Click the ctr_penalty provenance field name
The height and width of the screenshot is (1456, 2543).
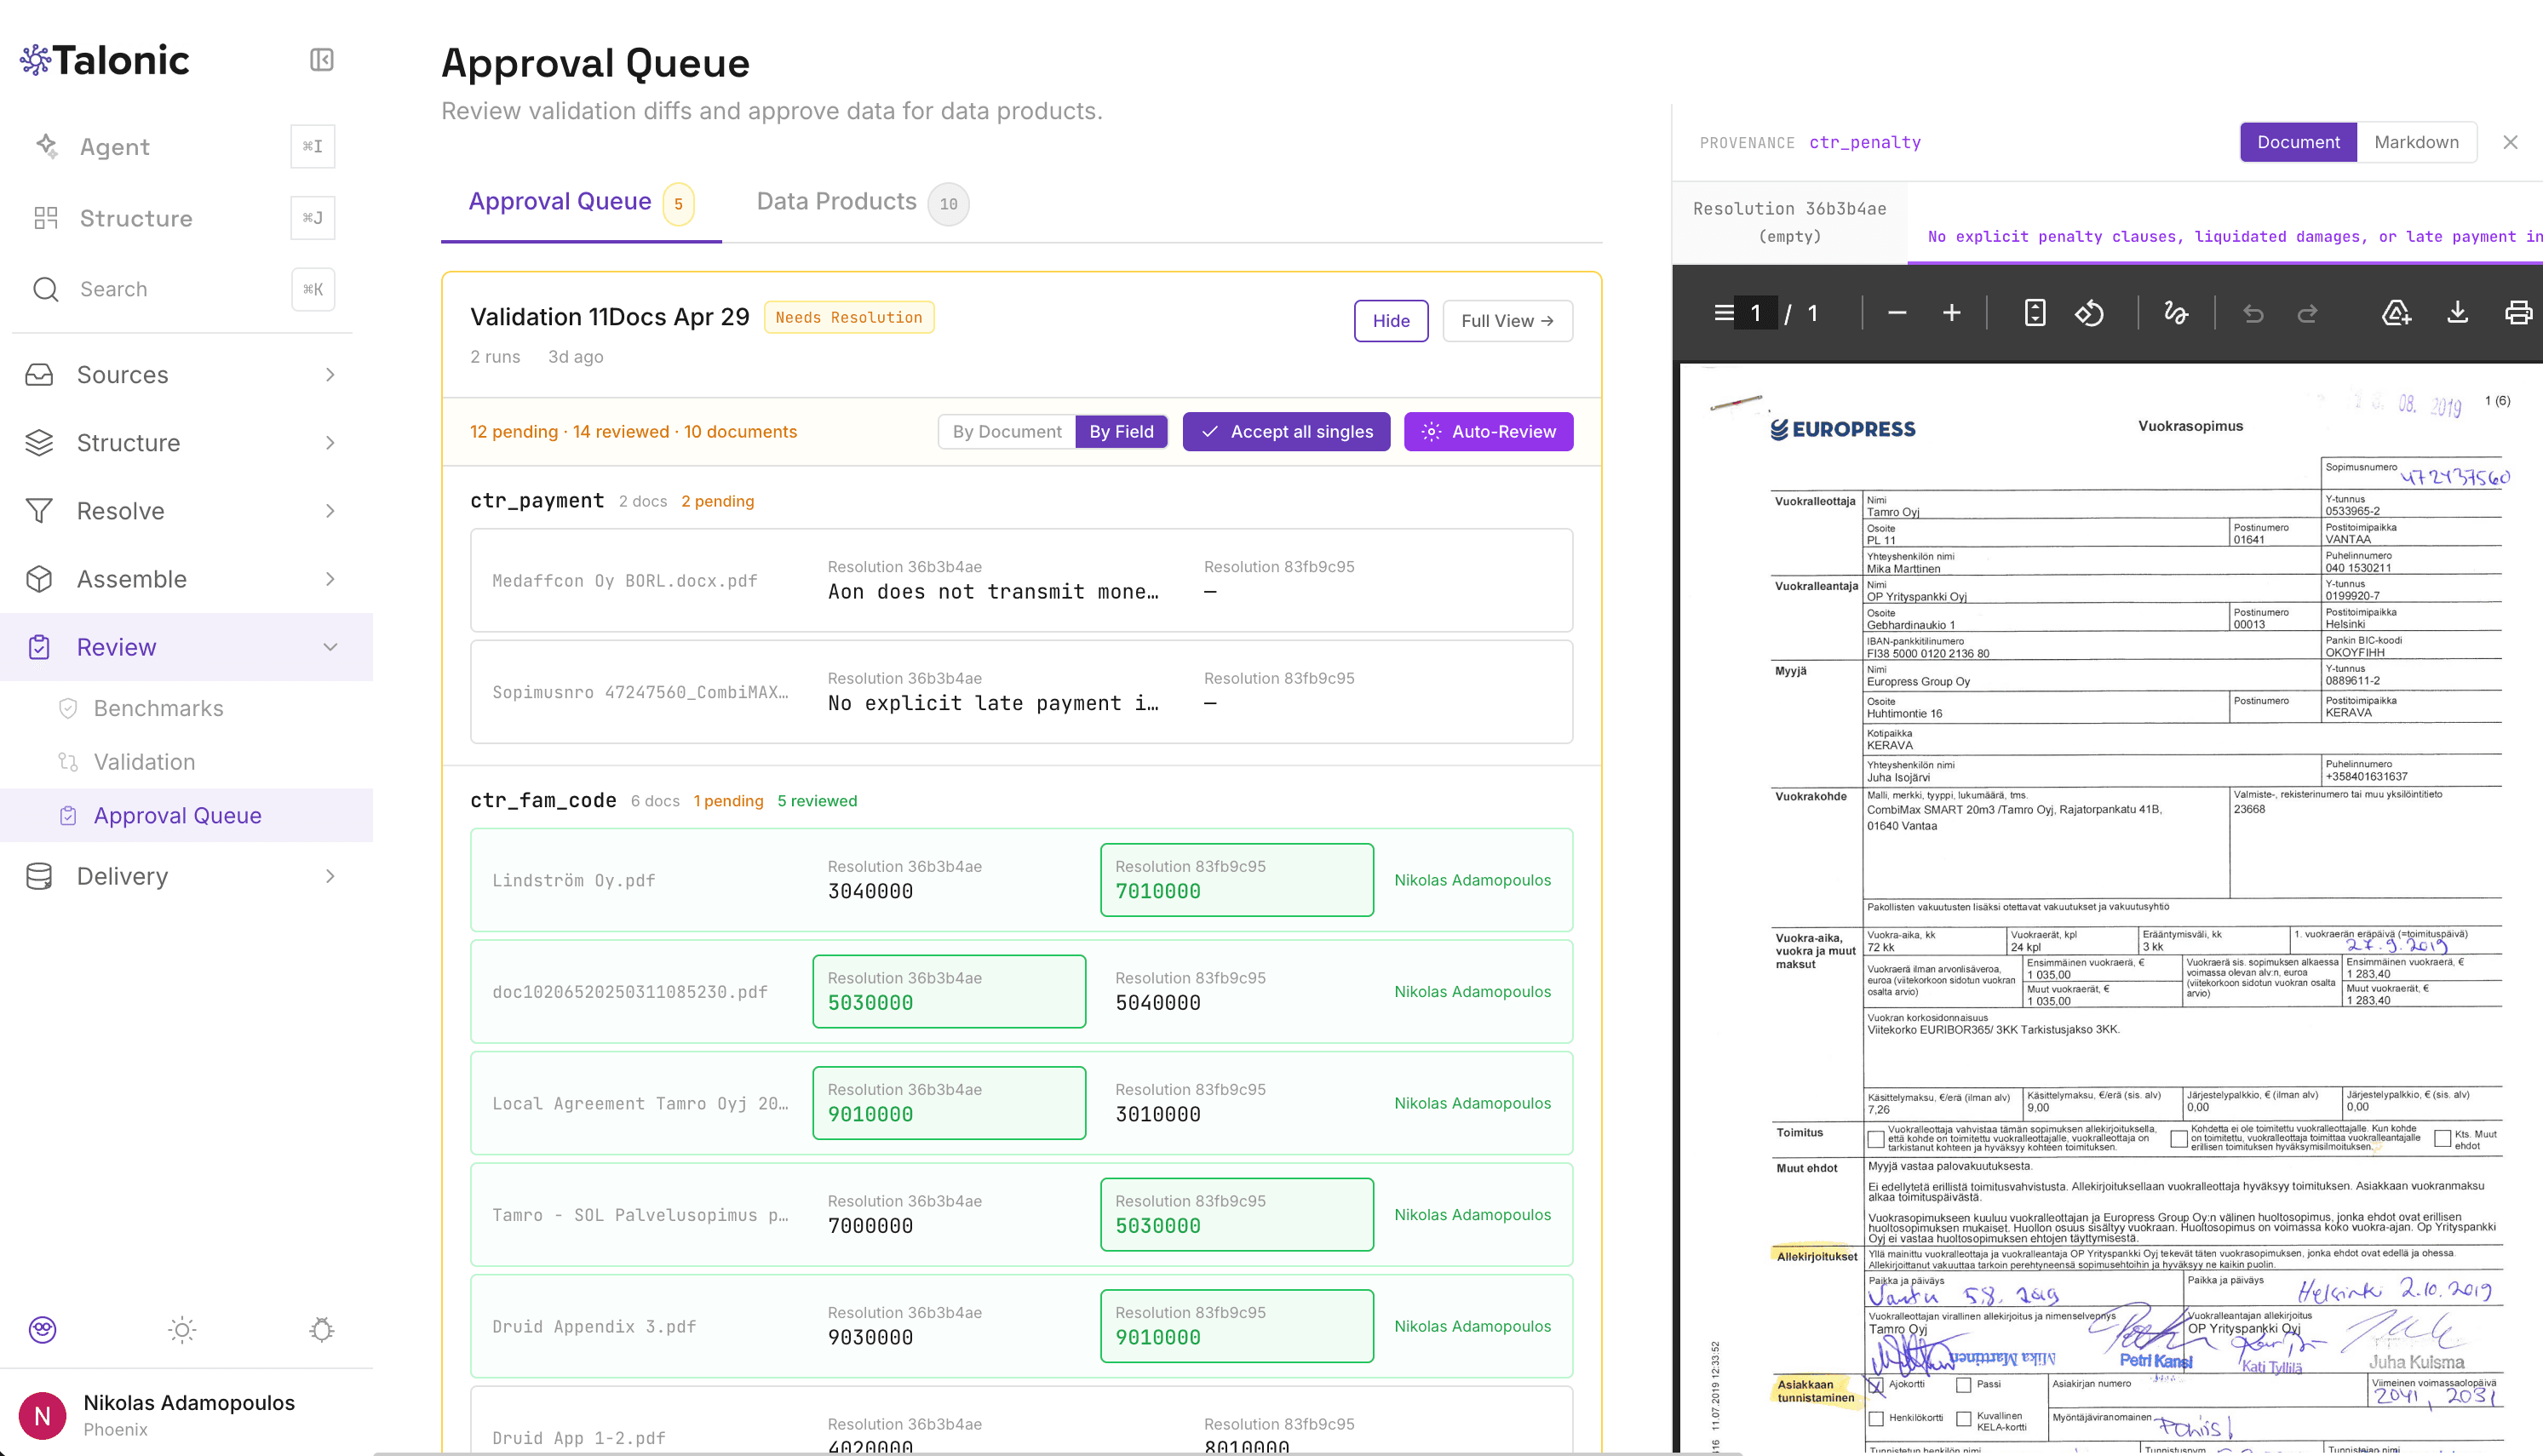pyautogui.click(x=1865, y=142)
